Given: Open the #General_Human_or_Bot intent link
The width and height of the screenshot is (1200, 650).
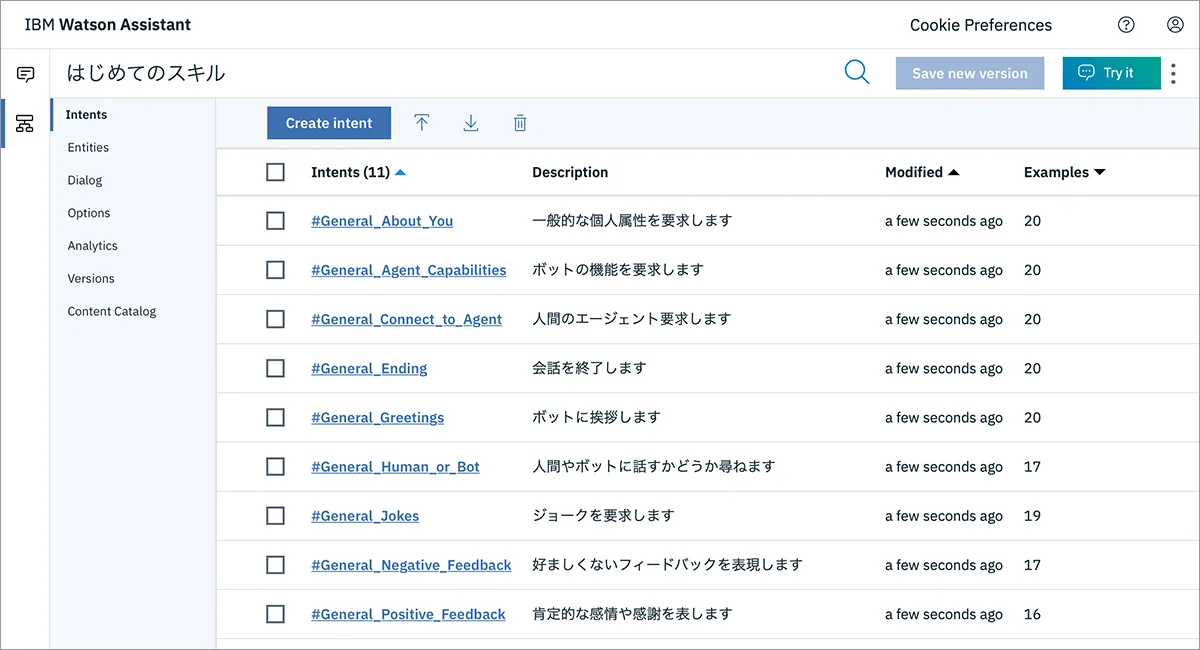Looking at the screenshot, I should click(x=396, y=466).
